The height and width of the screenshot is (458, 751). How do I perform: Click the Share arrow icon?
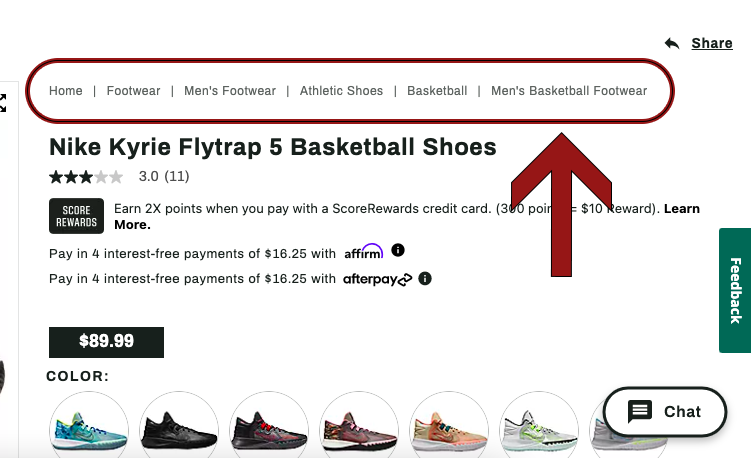(672, 44)
